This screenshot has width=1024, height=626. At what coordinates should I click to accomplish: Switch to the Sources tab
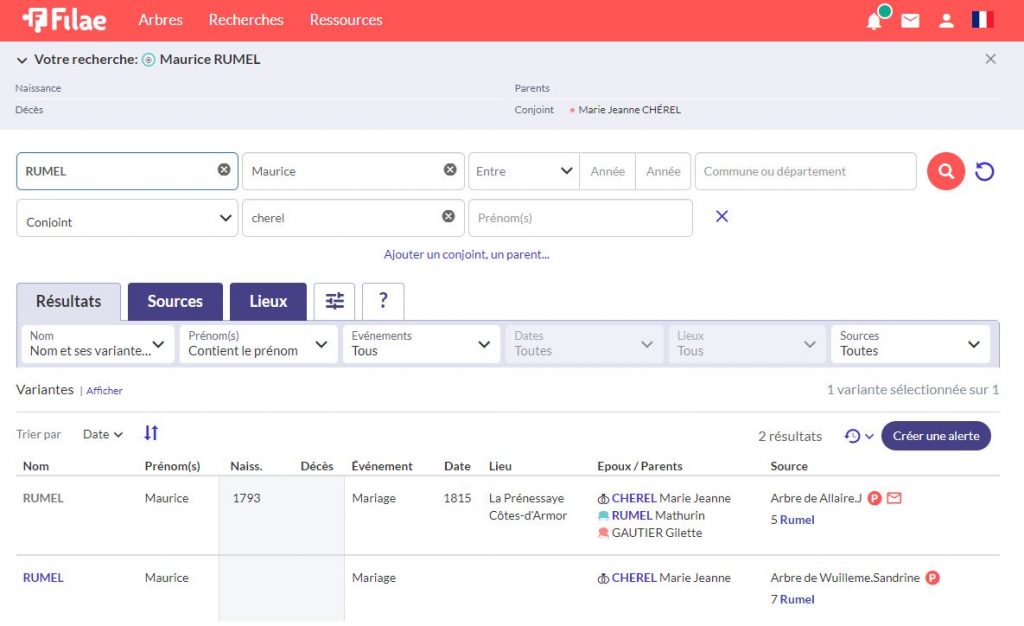tap(175, 301)
